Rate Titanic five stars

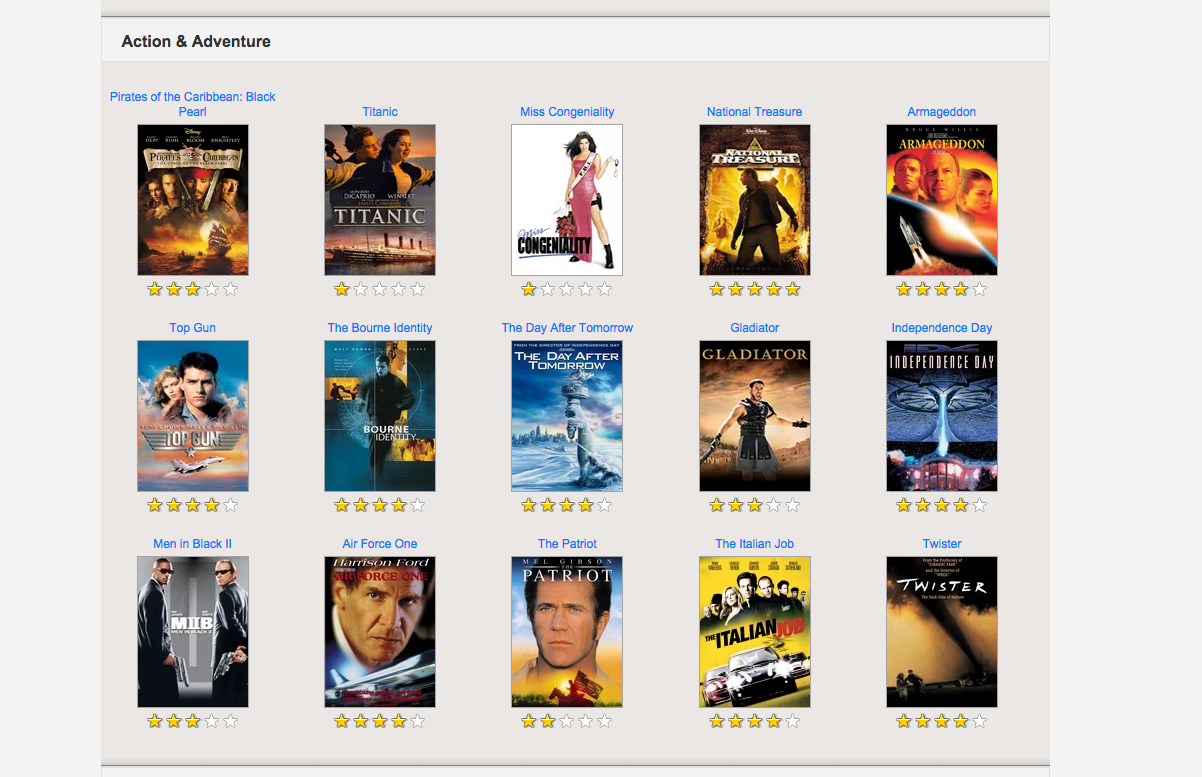(418, 289)
